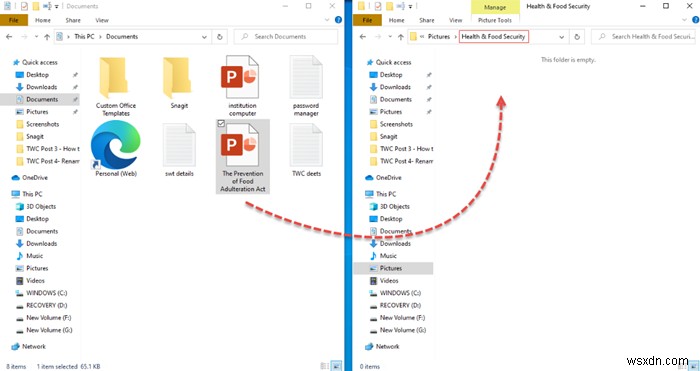Click Back arrow in Health & Food Security window
Image resolution: width=700 pixels, height=371 pixels.
click(x=362, y=37)
